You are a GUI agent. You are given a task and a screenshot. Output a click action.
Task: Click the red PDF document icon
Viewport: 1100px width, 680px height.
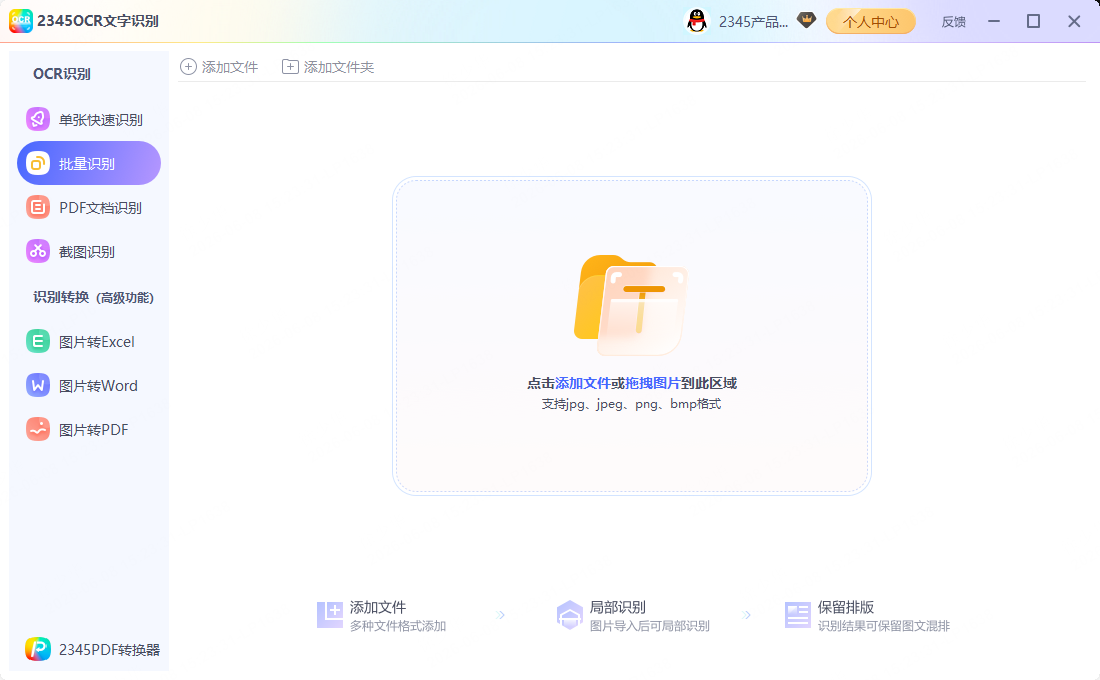click(38, 208)
